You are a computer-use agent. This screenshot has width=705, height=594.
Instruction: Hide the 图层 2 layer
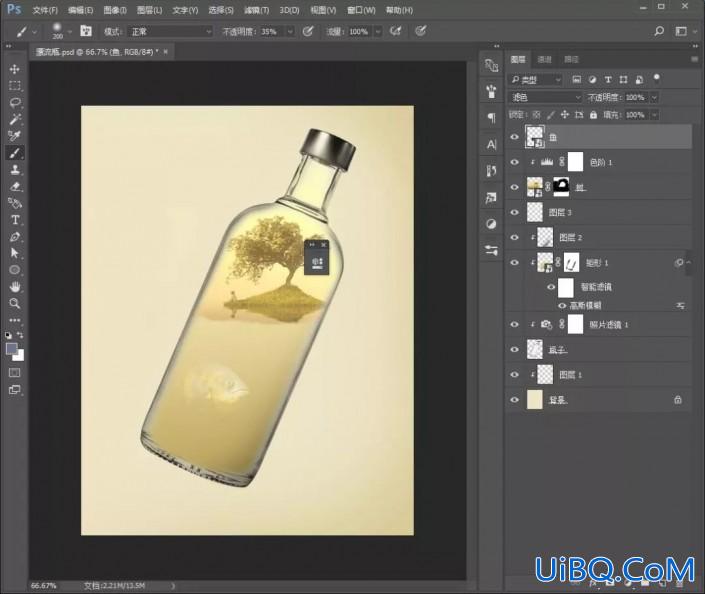pyautogui.click(x=515, y=237)
